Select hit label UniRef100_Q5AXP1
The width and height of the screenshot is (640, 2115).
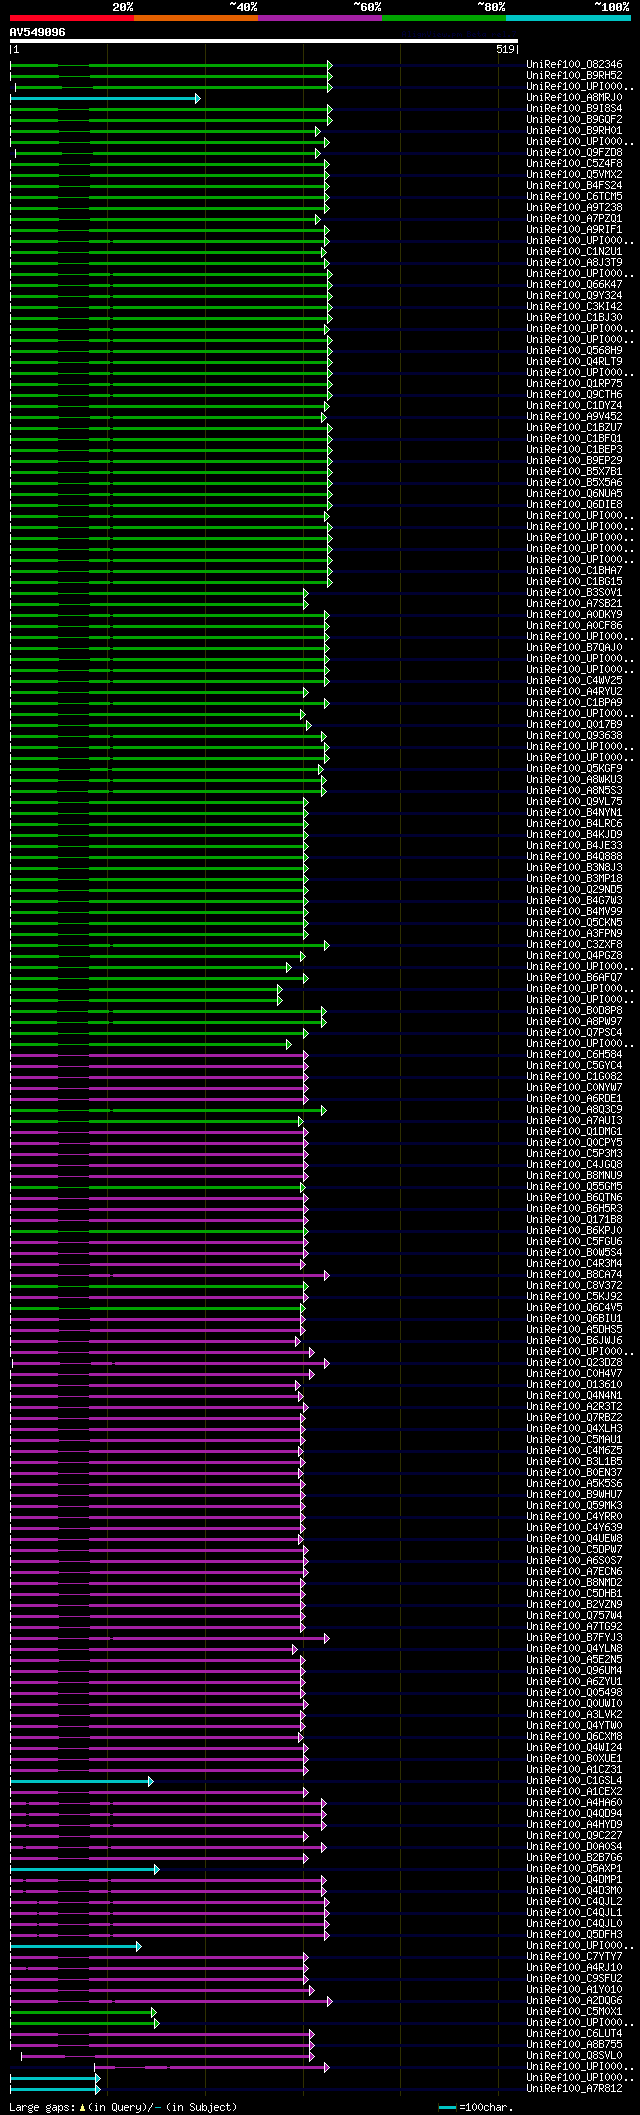pos(574,1869)
